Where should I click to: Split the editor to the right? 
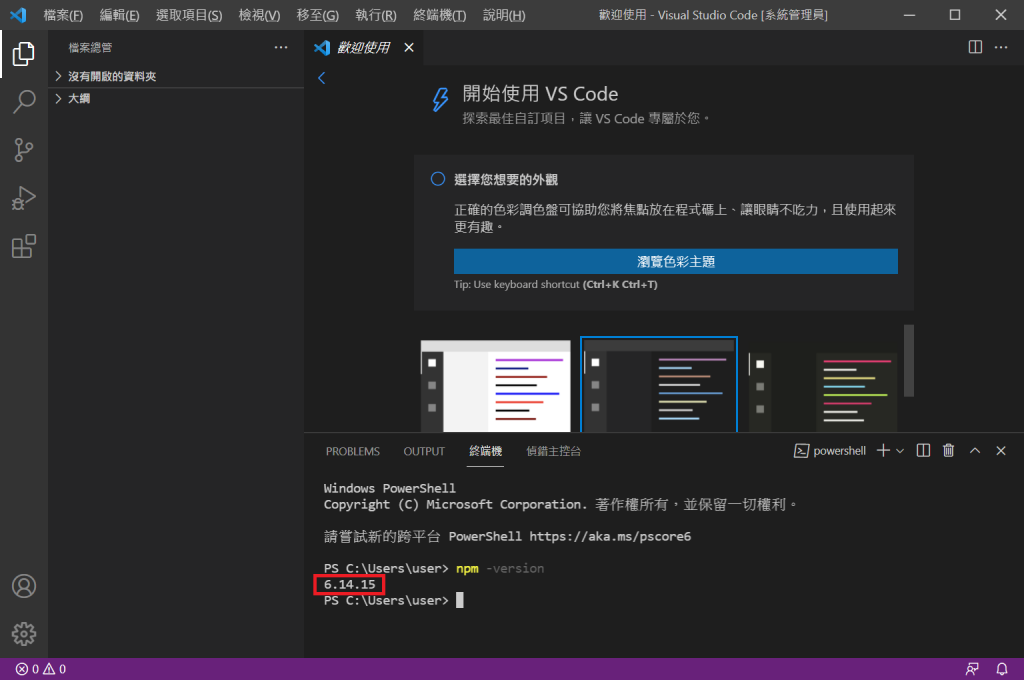(975, 47)
